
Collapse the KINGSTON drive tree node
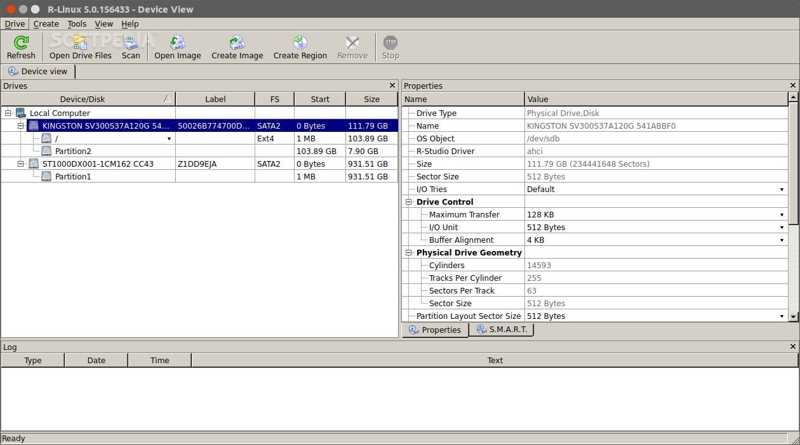[x=20, y=126]
